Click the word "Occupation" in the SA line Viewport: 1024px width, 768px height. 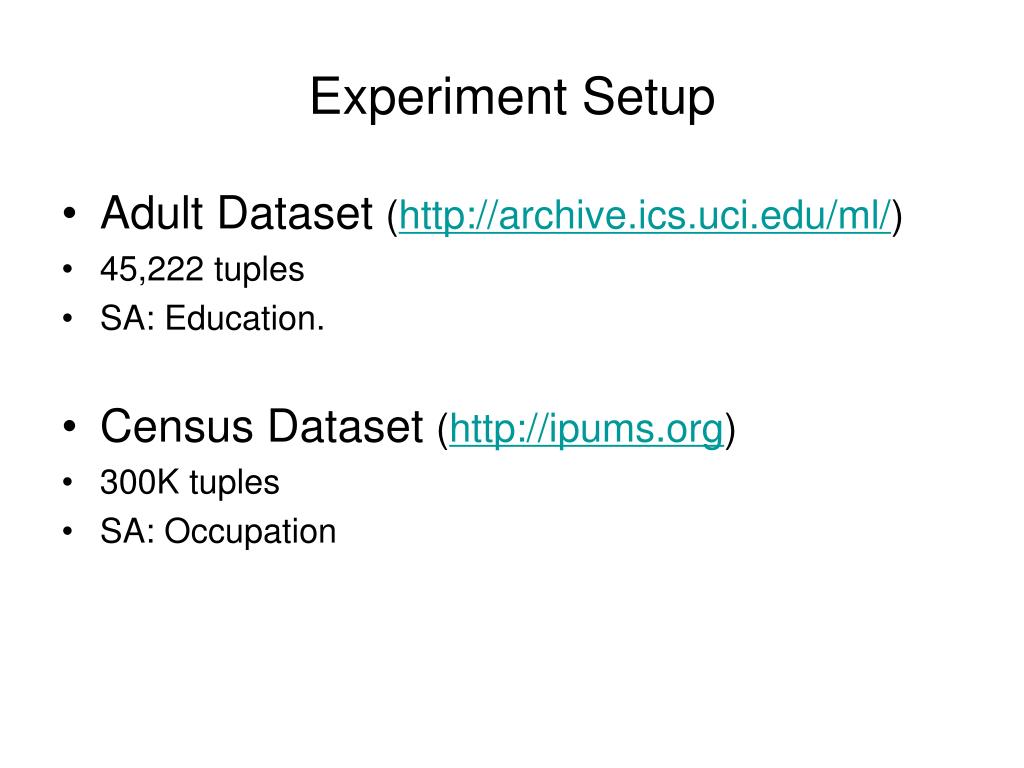(x=250, y=532)
